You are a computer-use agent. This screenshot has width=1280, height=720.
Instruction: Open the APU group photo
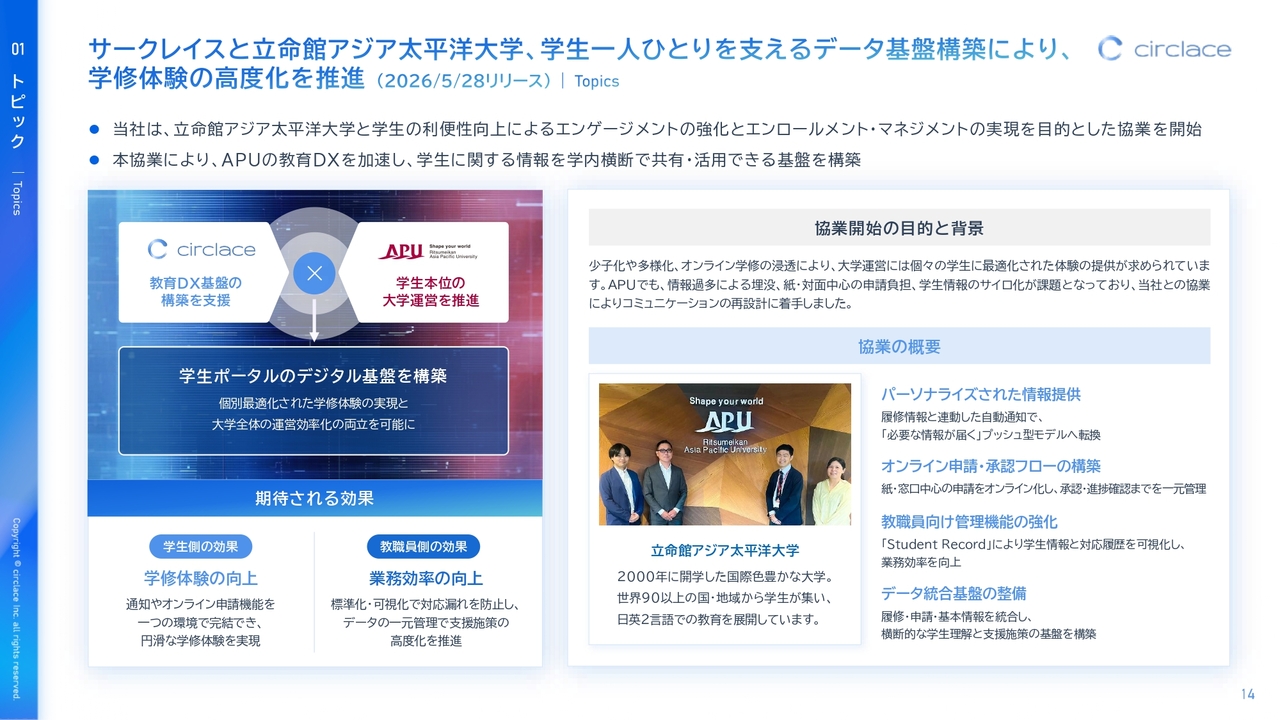pos(725,454)
